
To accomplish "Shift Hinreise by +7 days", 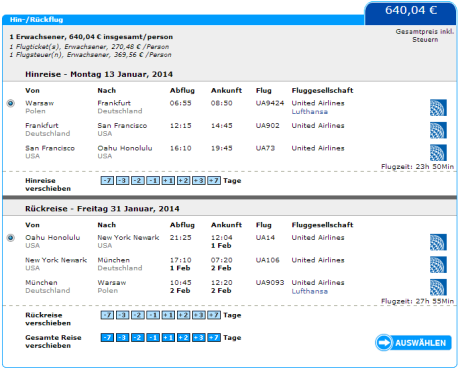I will (x=214, y=181).
